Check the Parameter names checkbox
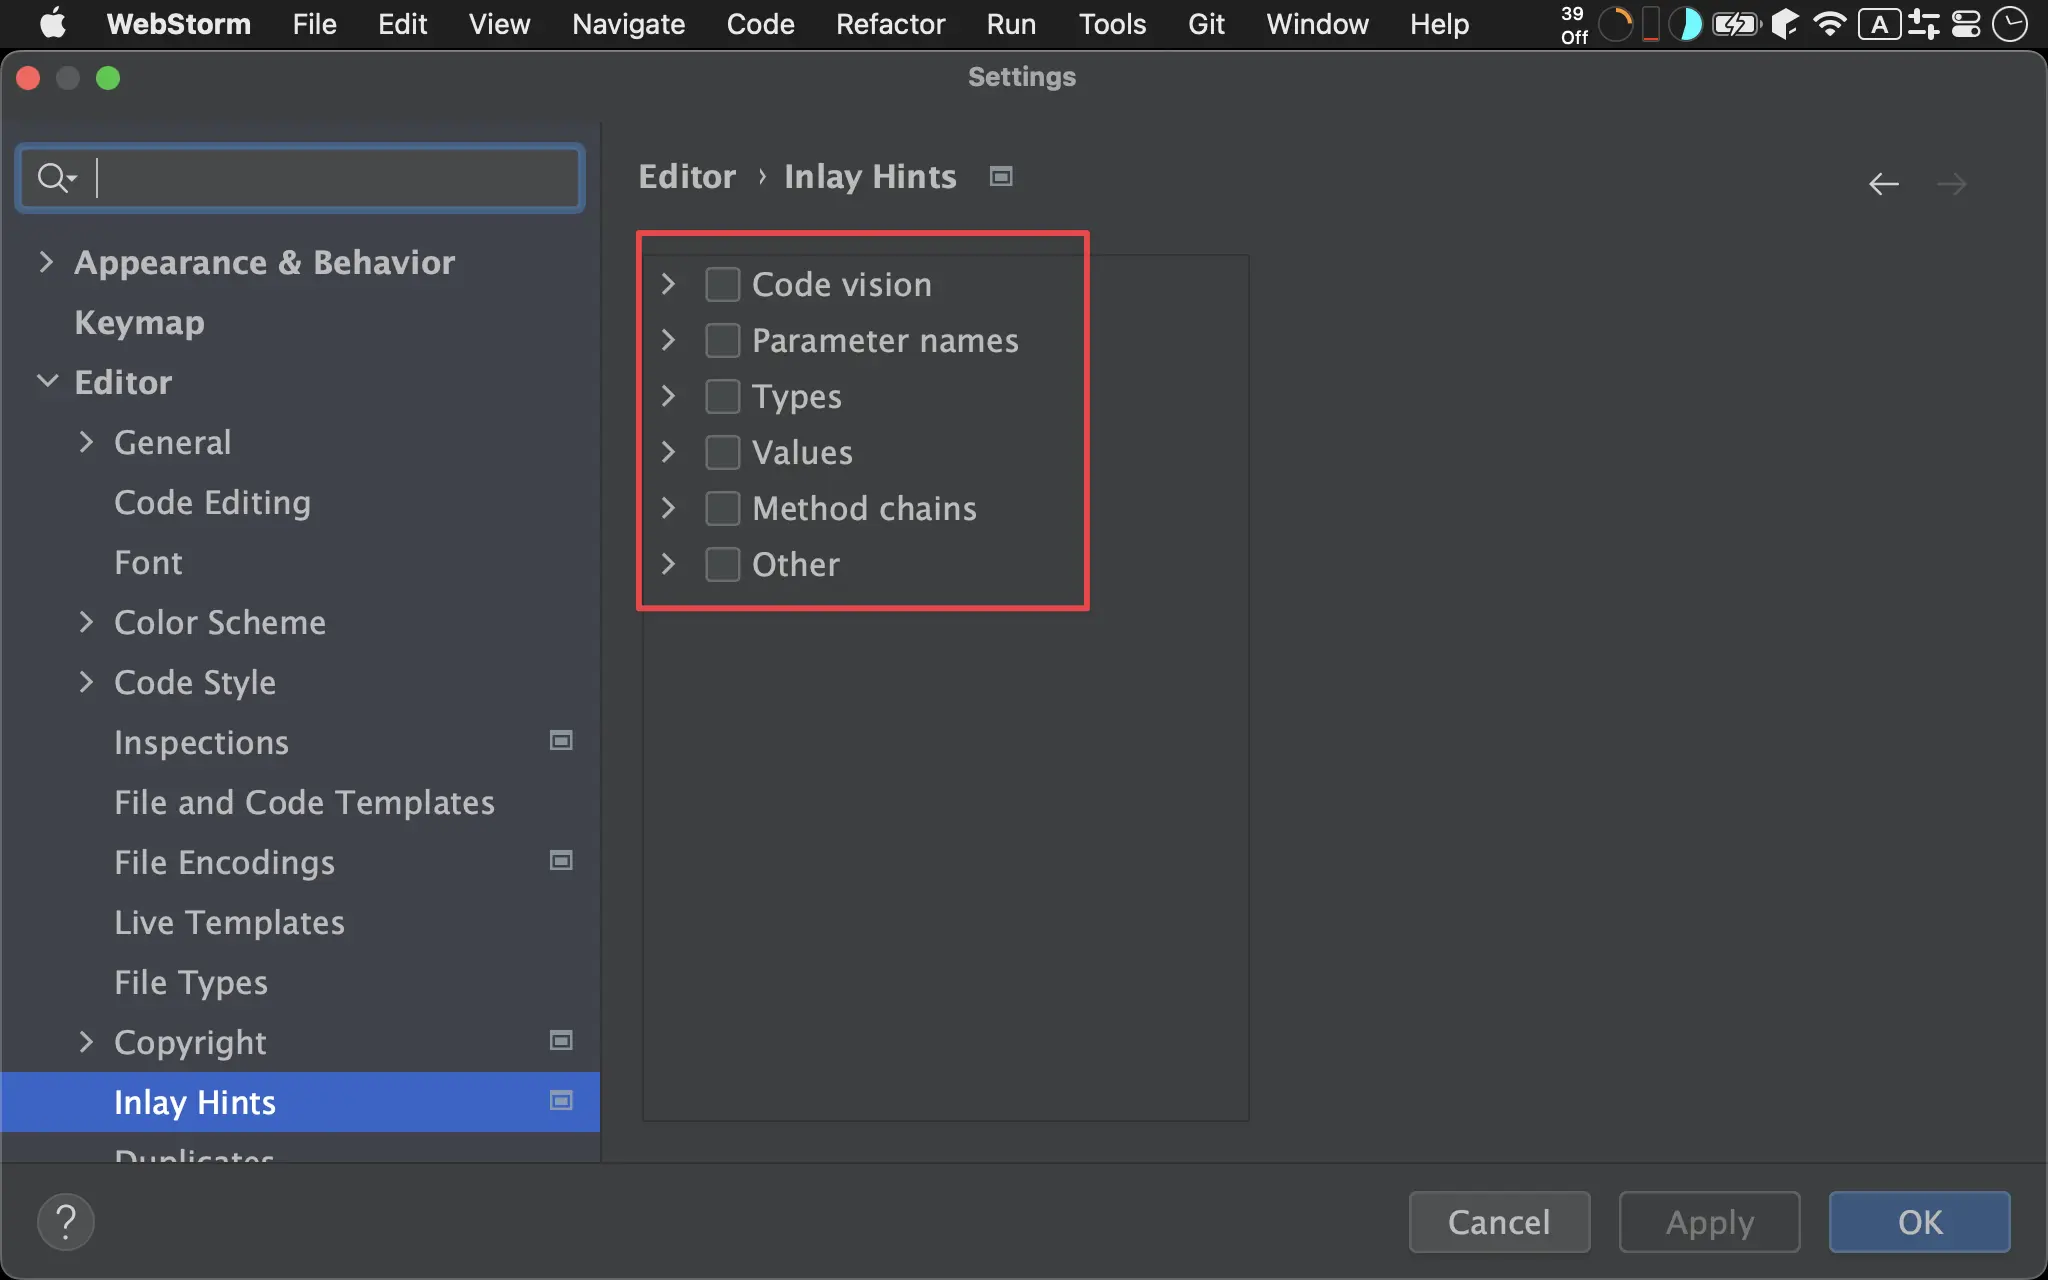This screenshot has height=1280, width=2048. 722,341
